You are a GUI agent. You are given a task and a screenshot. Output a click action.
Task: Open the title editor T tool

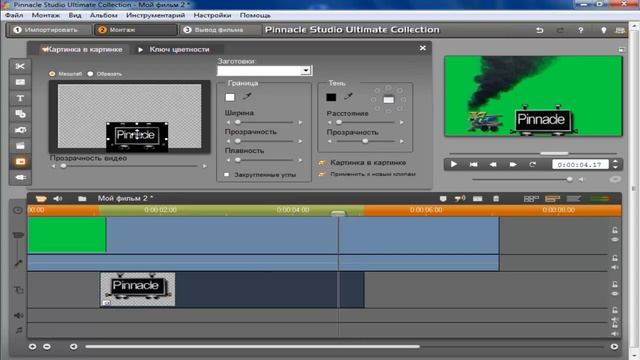(x=20, y=98)
